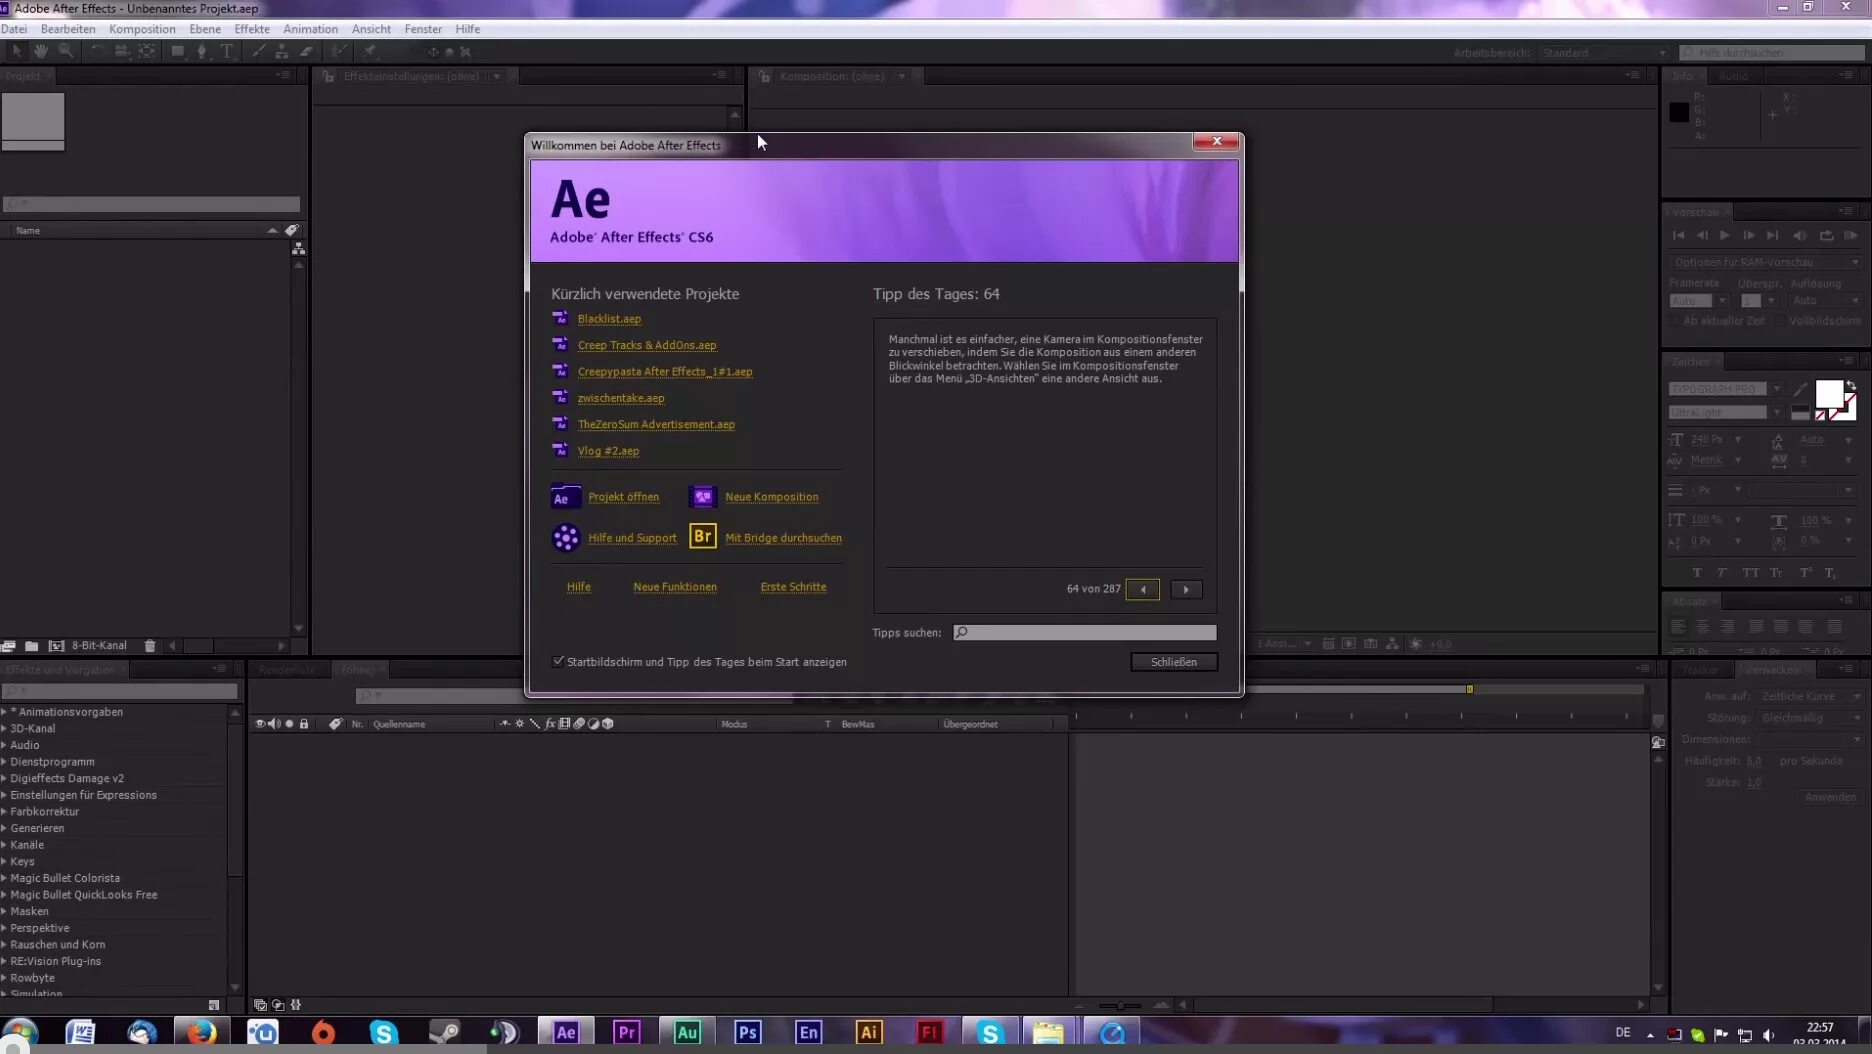Expand the Farbkorrektur effects category
The height and width of the screenshot is (1054, 1872).
click(x=5, y=812)
